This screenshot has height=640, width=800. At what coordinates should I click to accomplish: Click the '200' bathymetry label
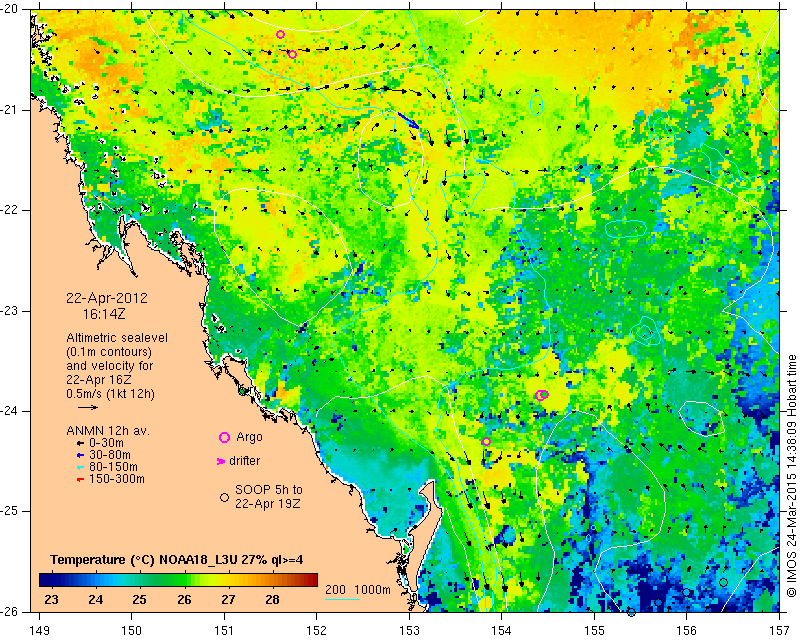pos(335,590)
